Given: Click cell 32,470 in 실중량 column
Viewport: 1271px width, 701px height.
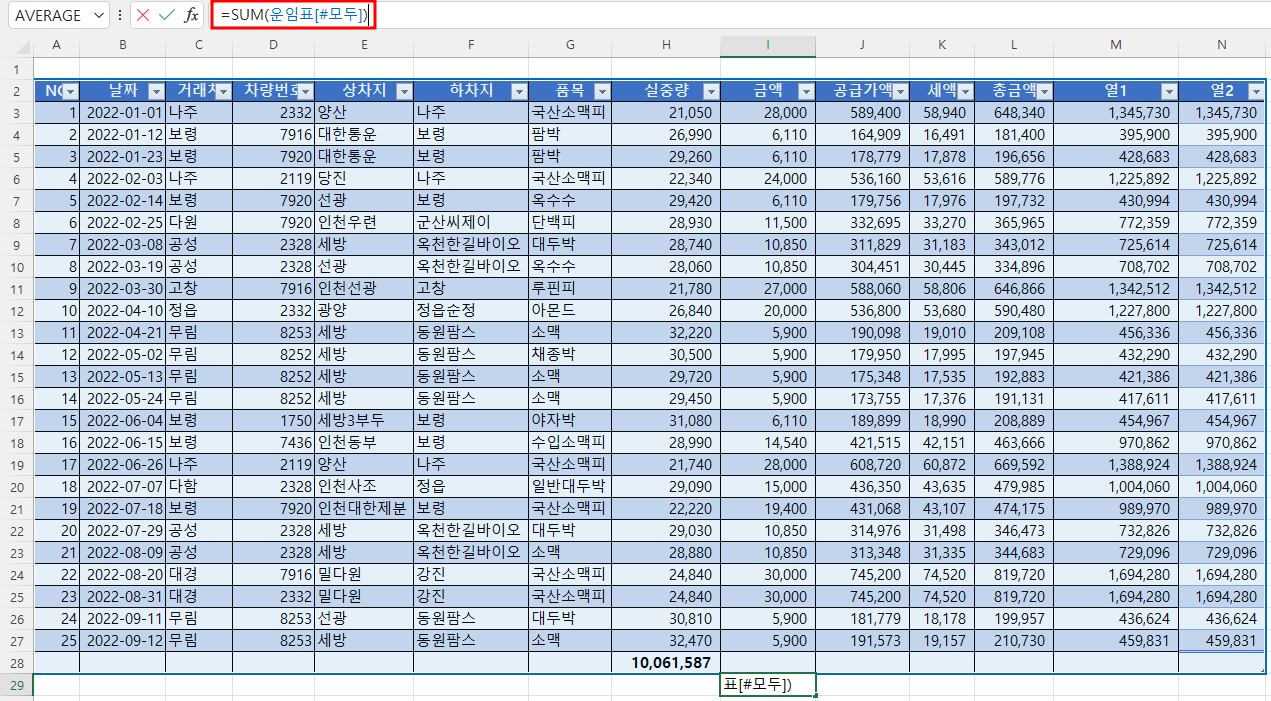Looking at the screenshot, I should pyautogui.click(x=667, y=641).
